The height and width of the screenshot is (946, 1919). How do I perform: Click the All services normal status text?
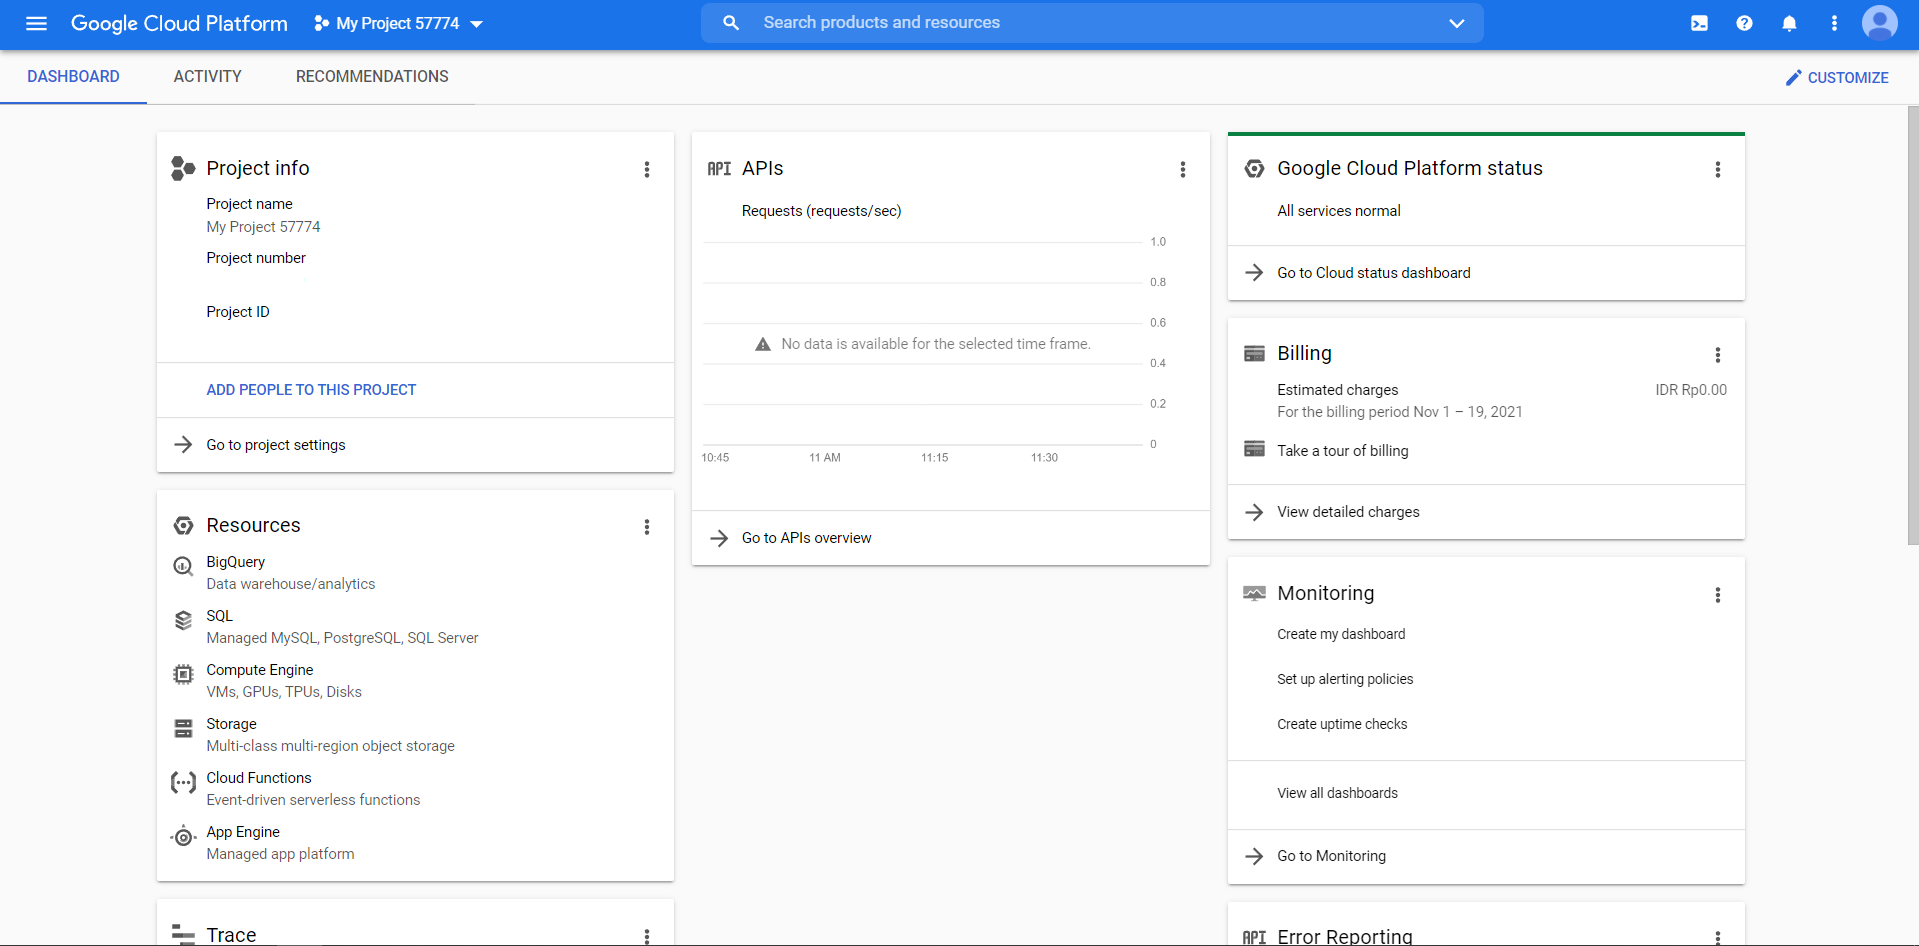1339,211
